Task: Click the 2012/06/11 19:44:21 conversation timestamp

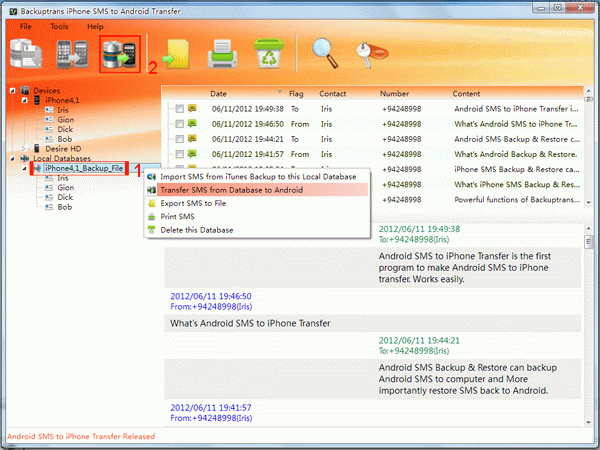Action: point(419,341)
